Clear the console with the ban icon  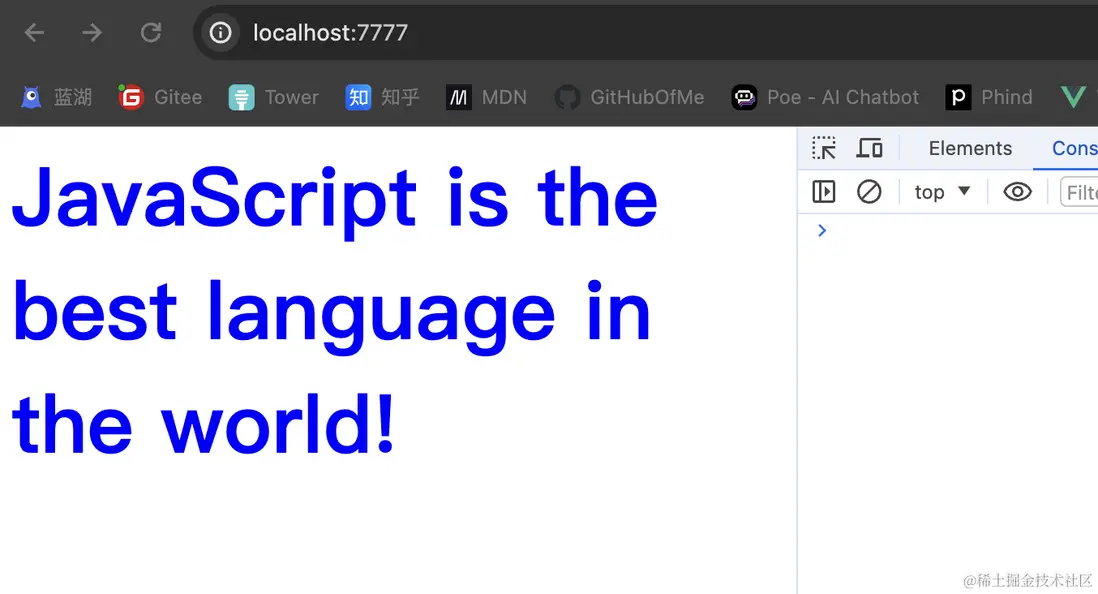(x=869, y=191)
